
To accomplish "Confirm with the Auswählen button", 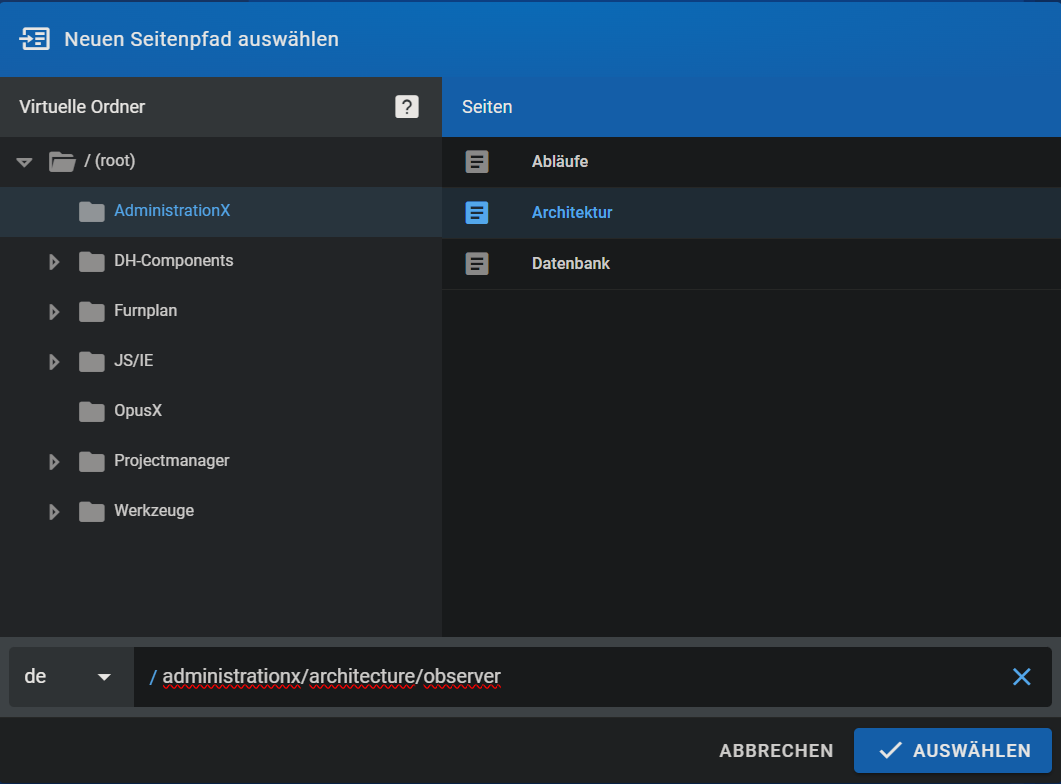I will [x=952, y=750].
